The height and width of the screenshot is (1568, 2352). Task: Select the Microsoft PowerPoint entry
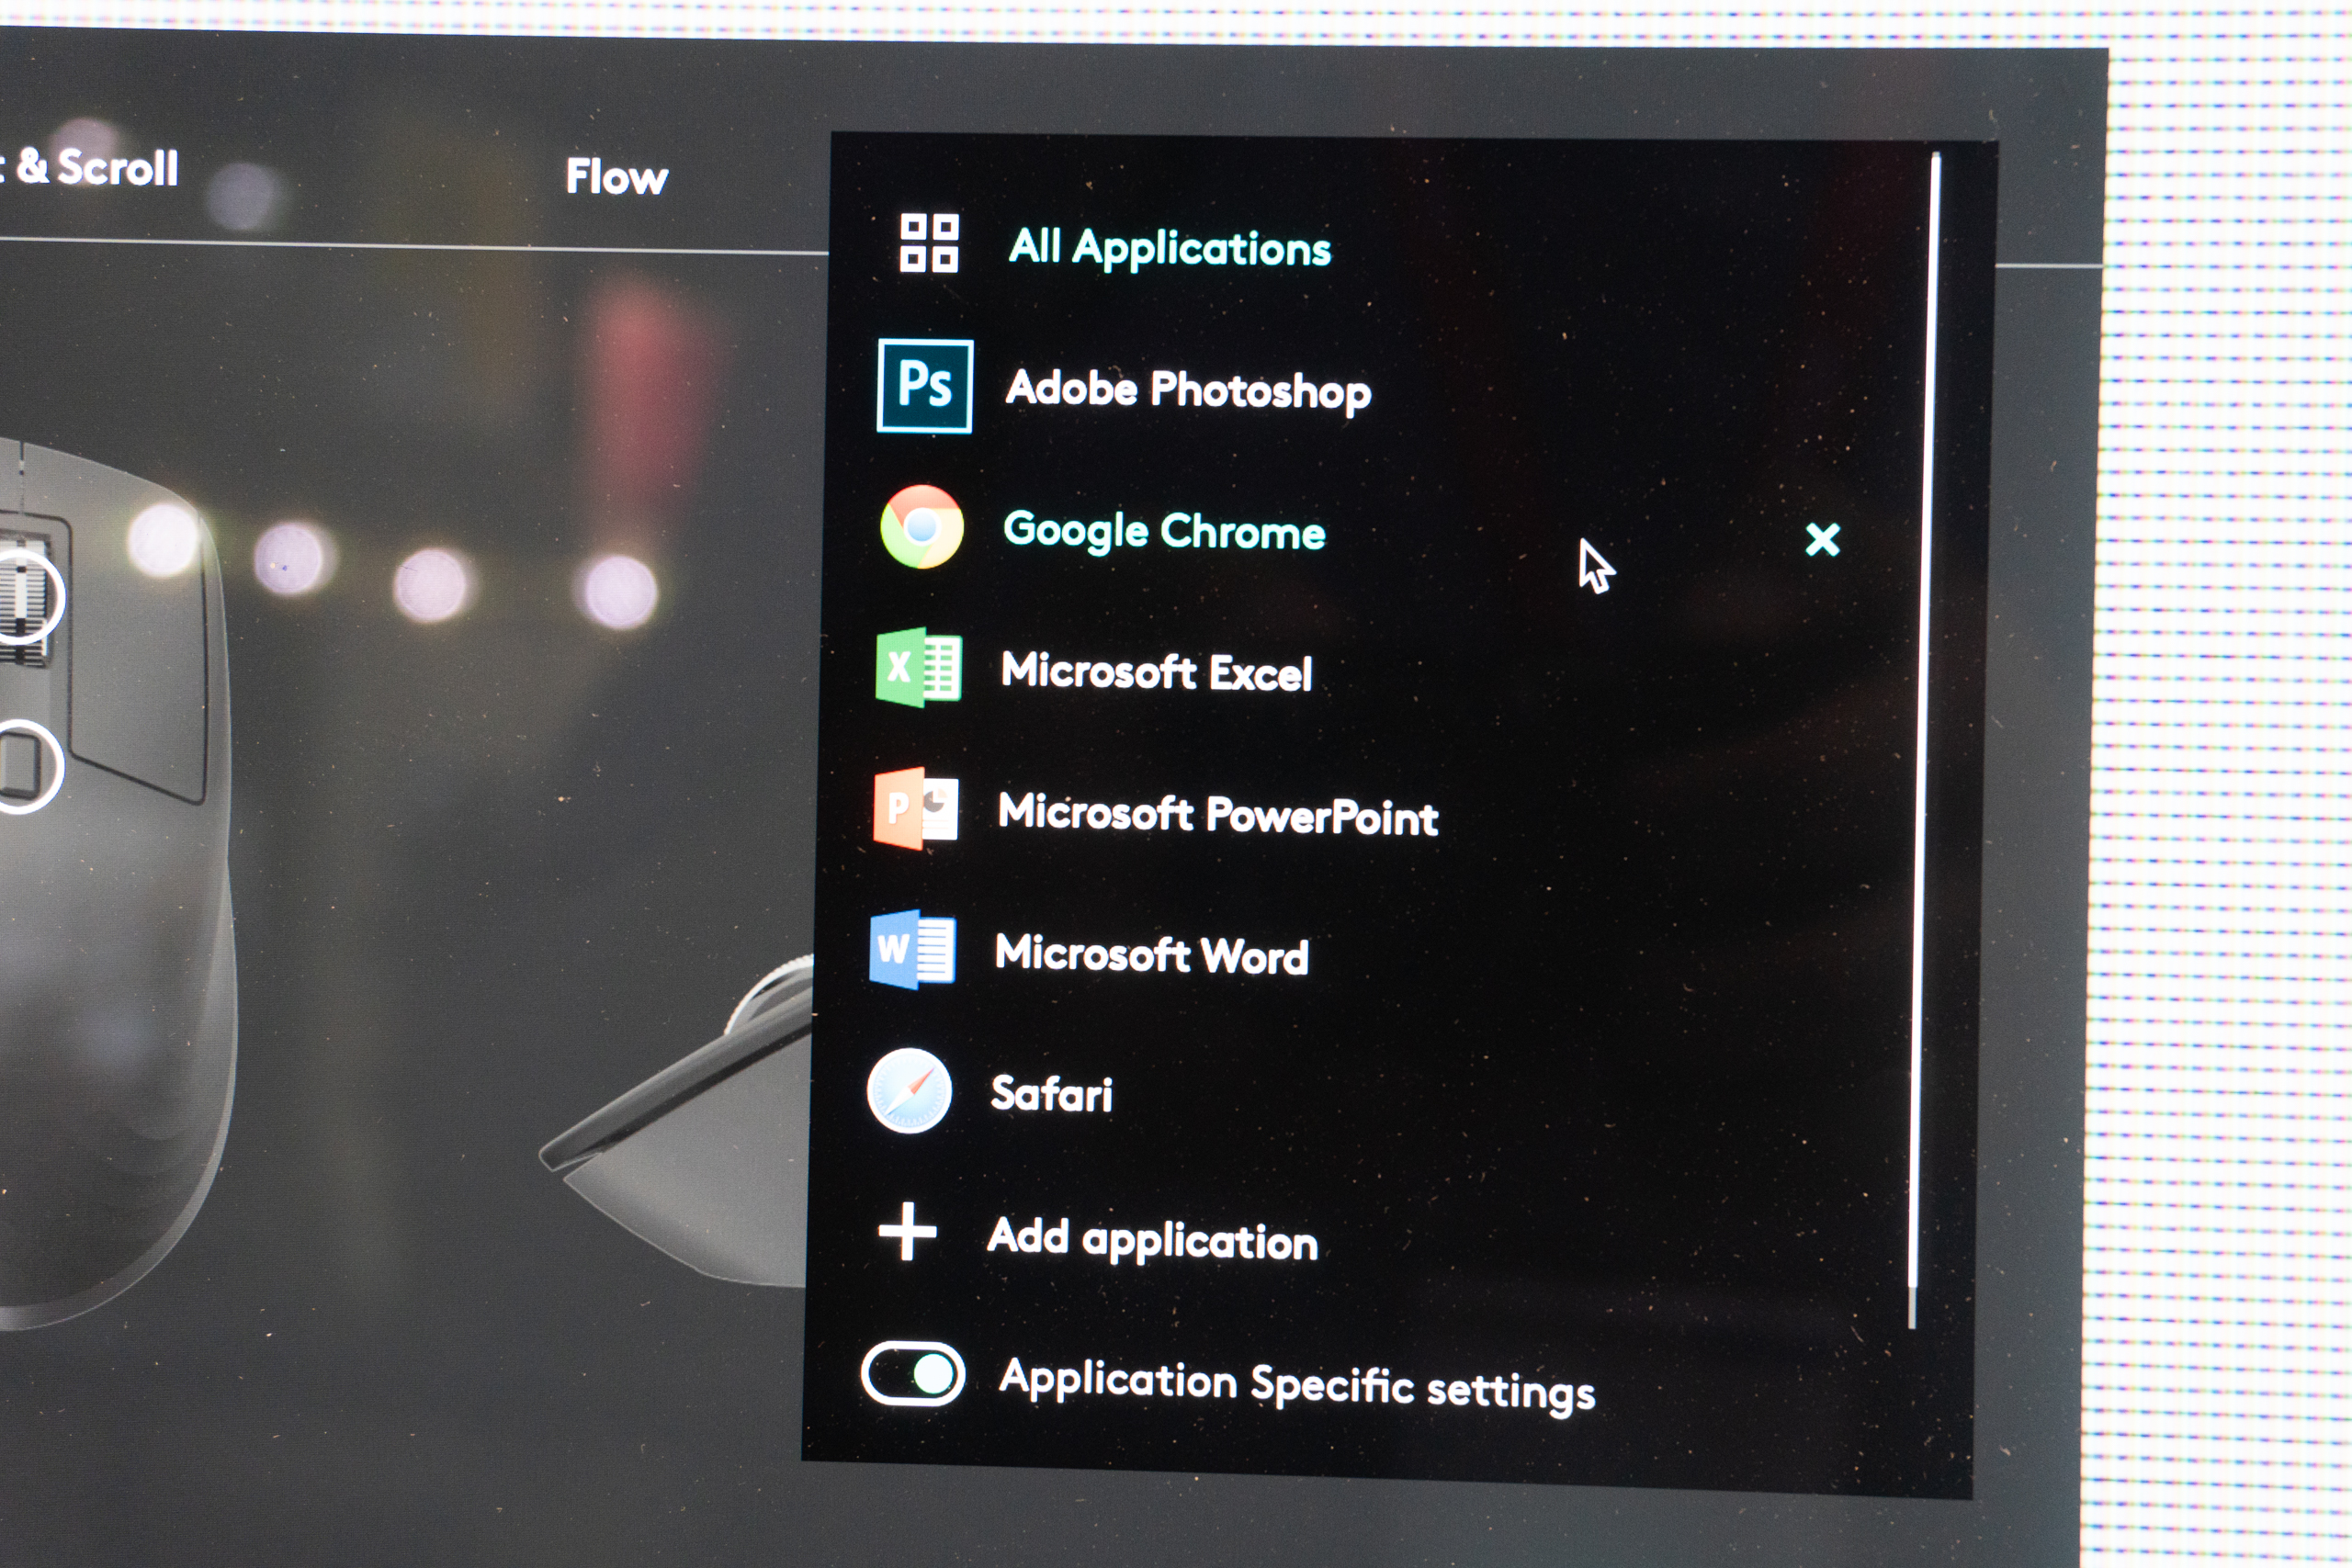click(x=1217, y=815)
